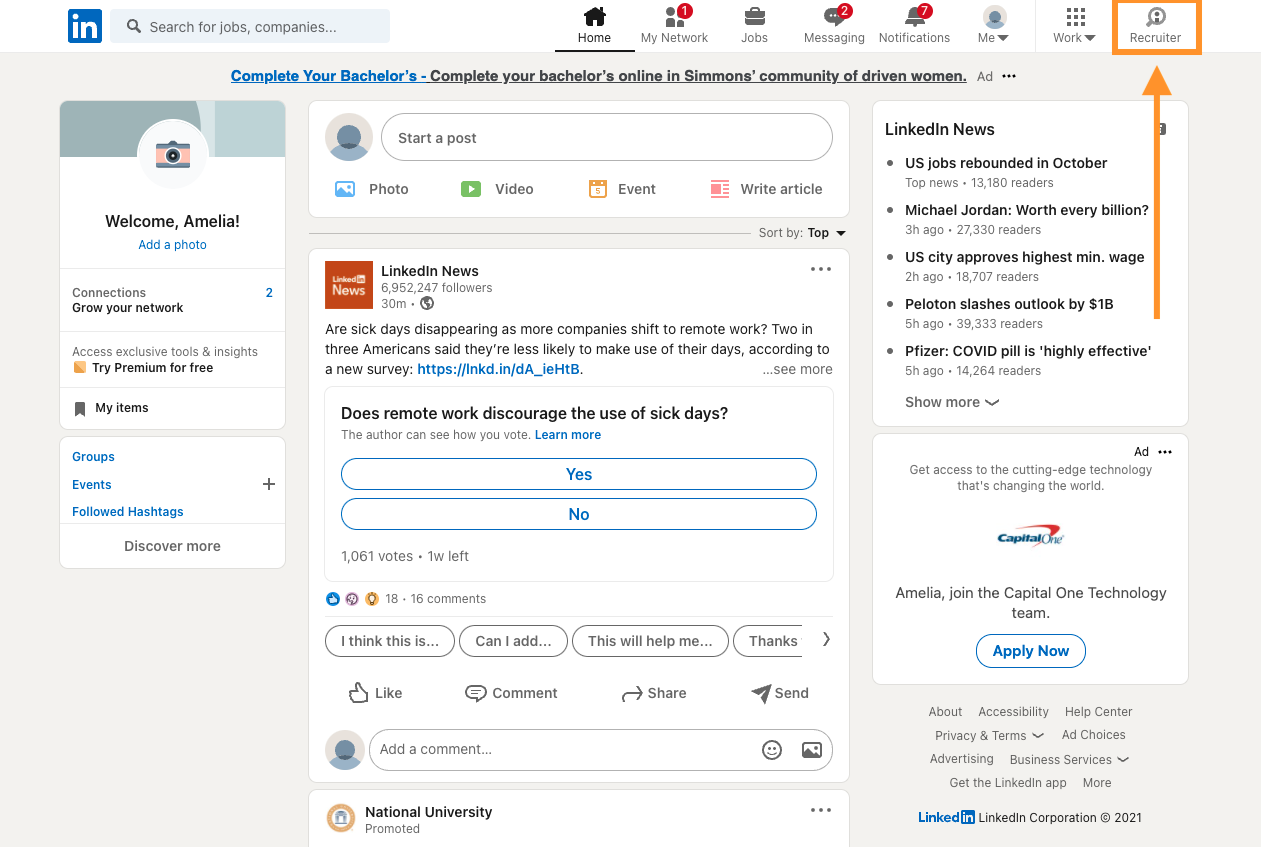
Task: Open the Home tab
Action: point(594,26)
